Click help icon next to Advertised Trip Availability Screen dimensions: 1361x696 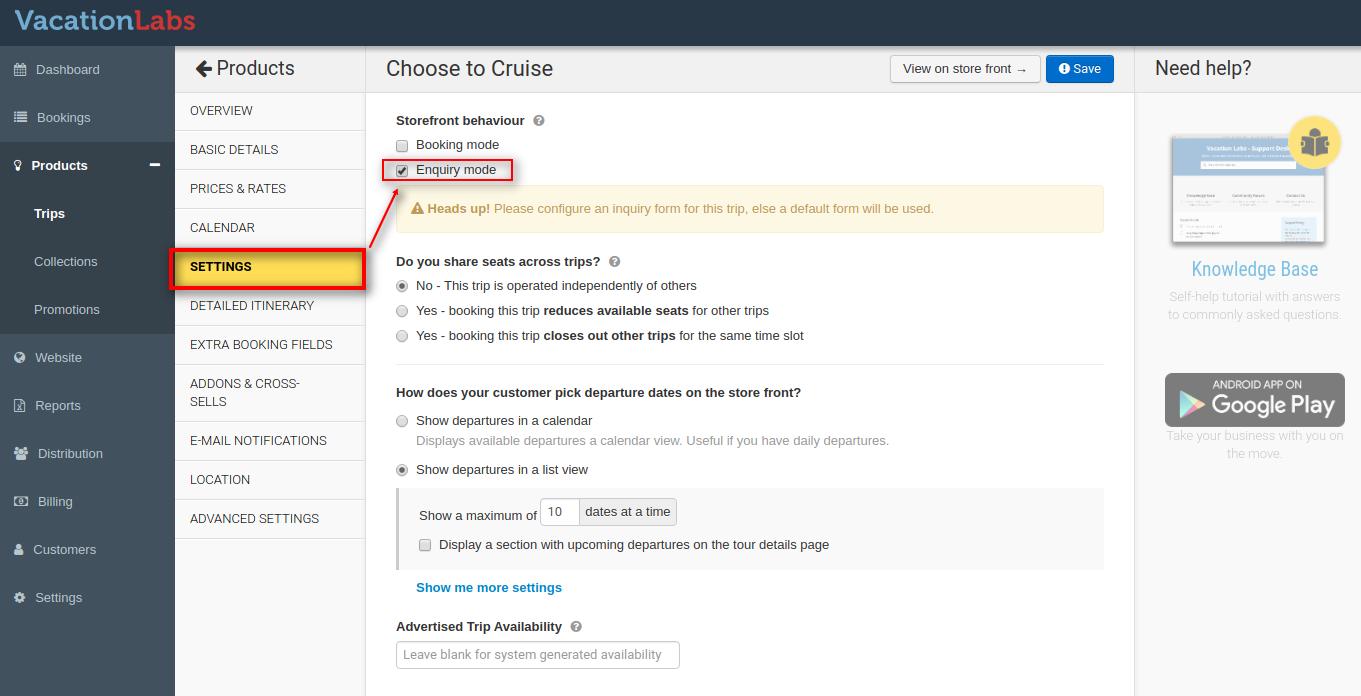click(576, 627)
